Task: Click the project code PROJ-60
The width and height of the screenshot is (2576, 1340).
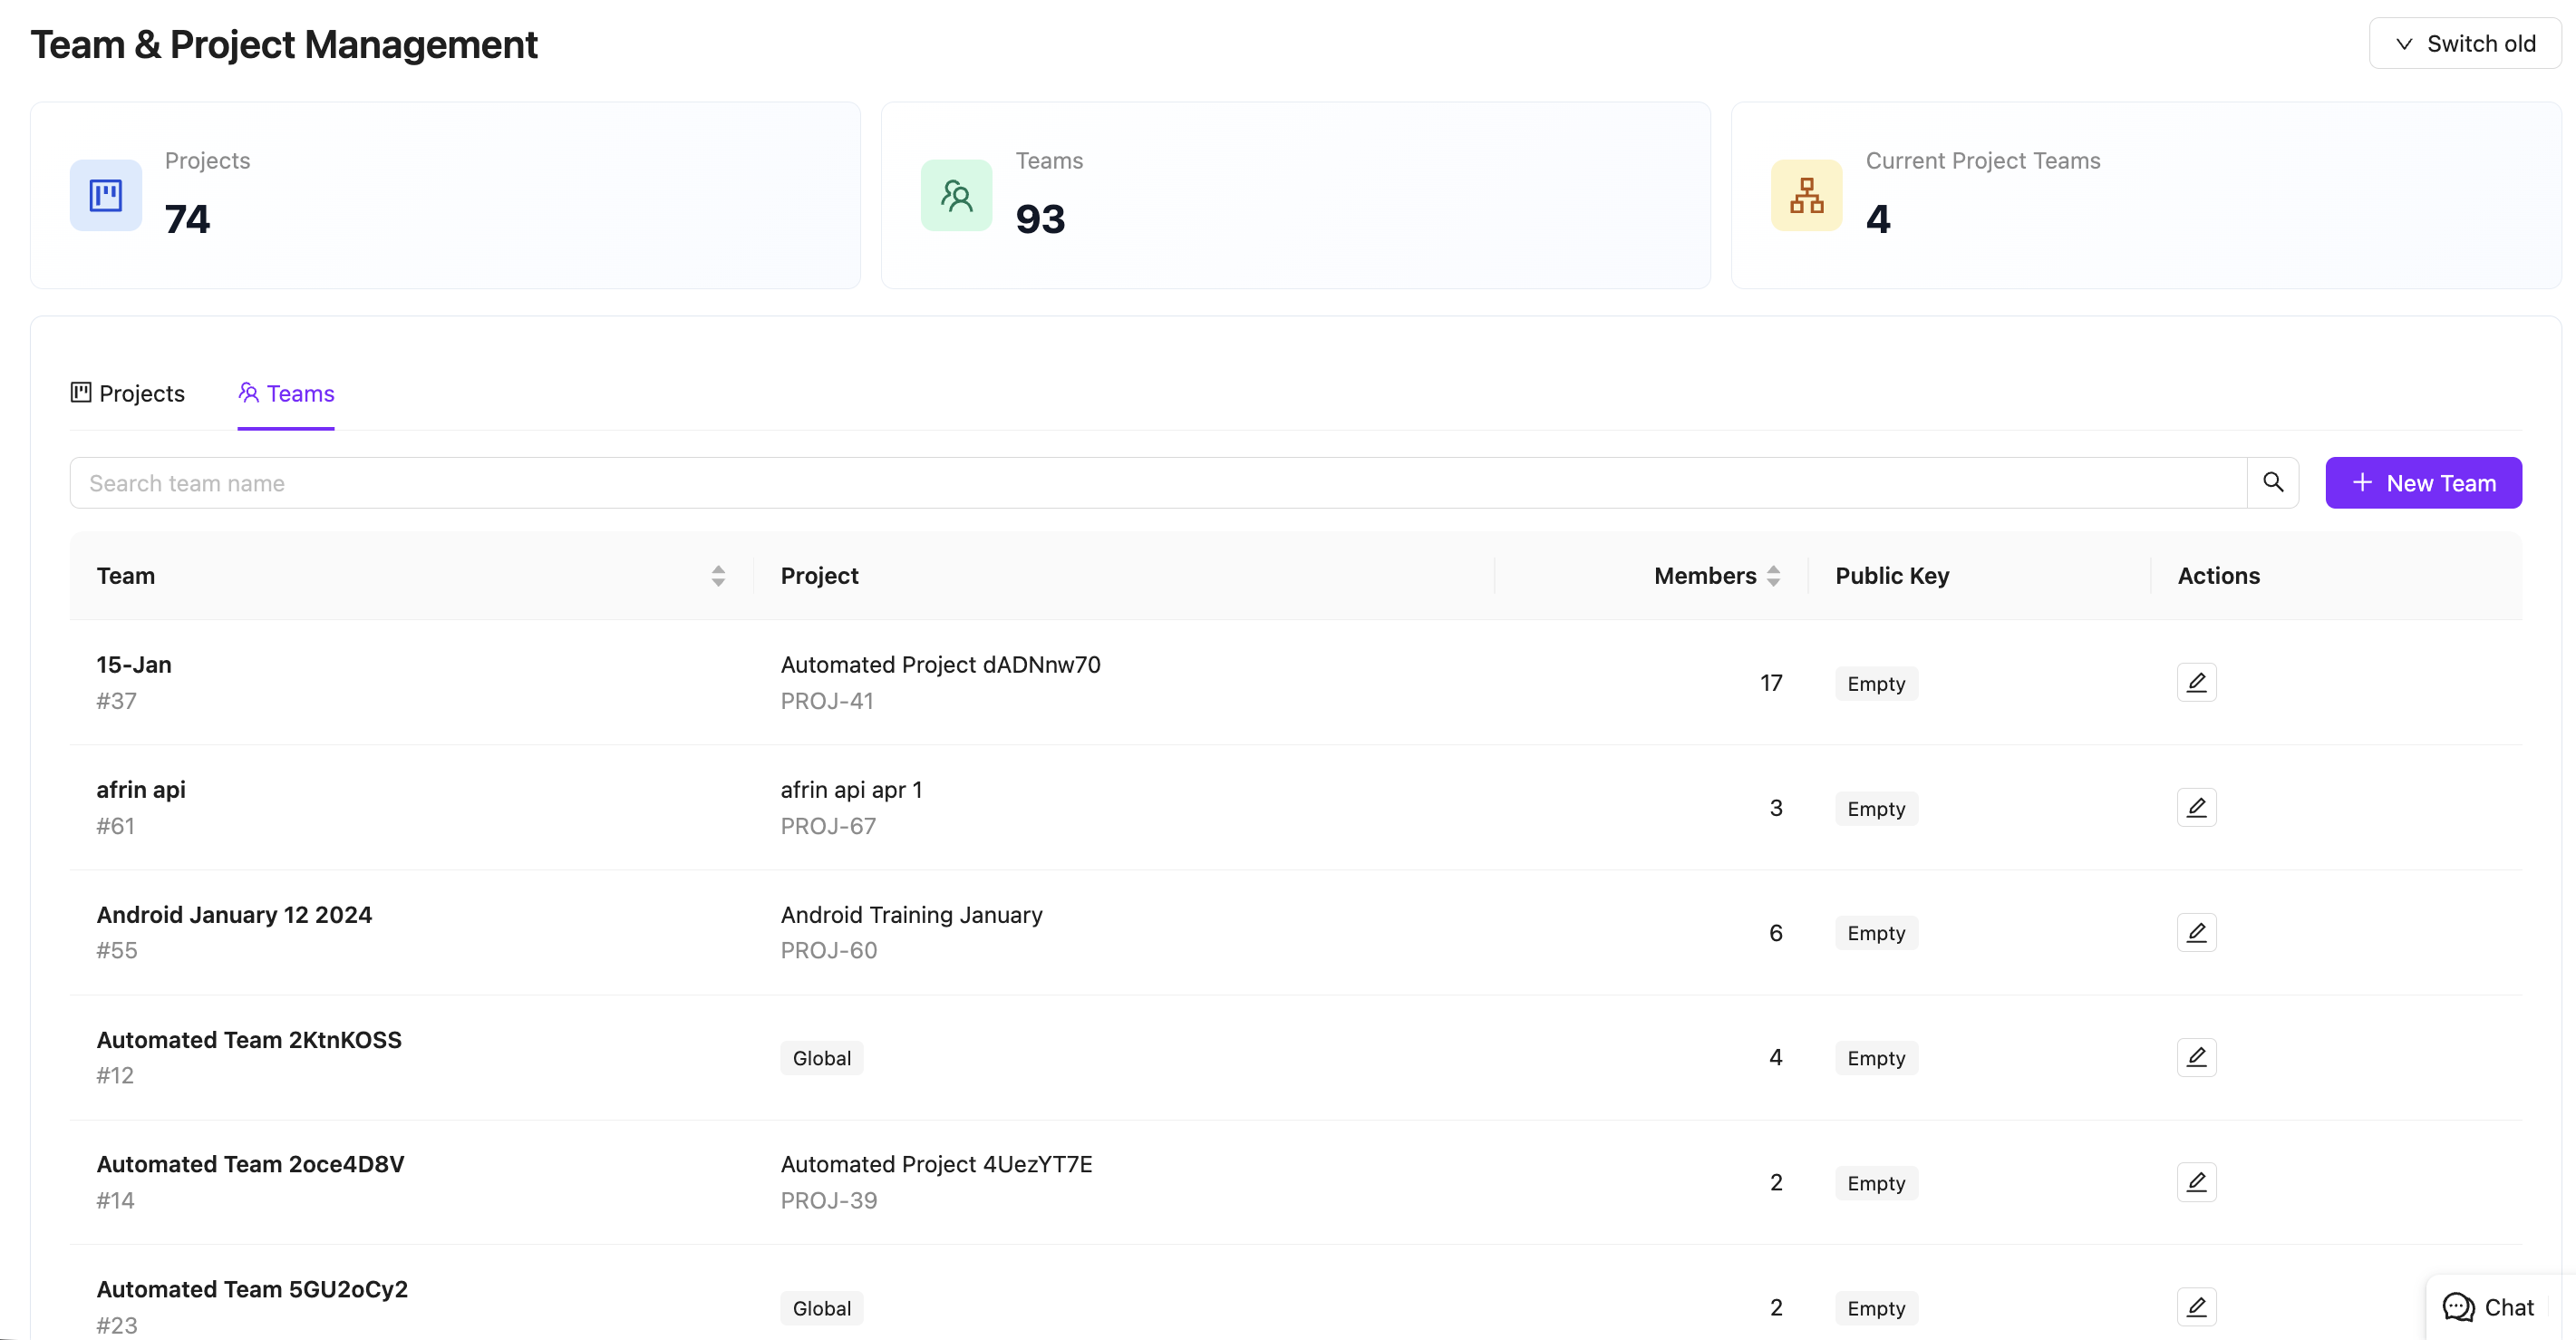Action: click(829, 950)
